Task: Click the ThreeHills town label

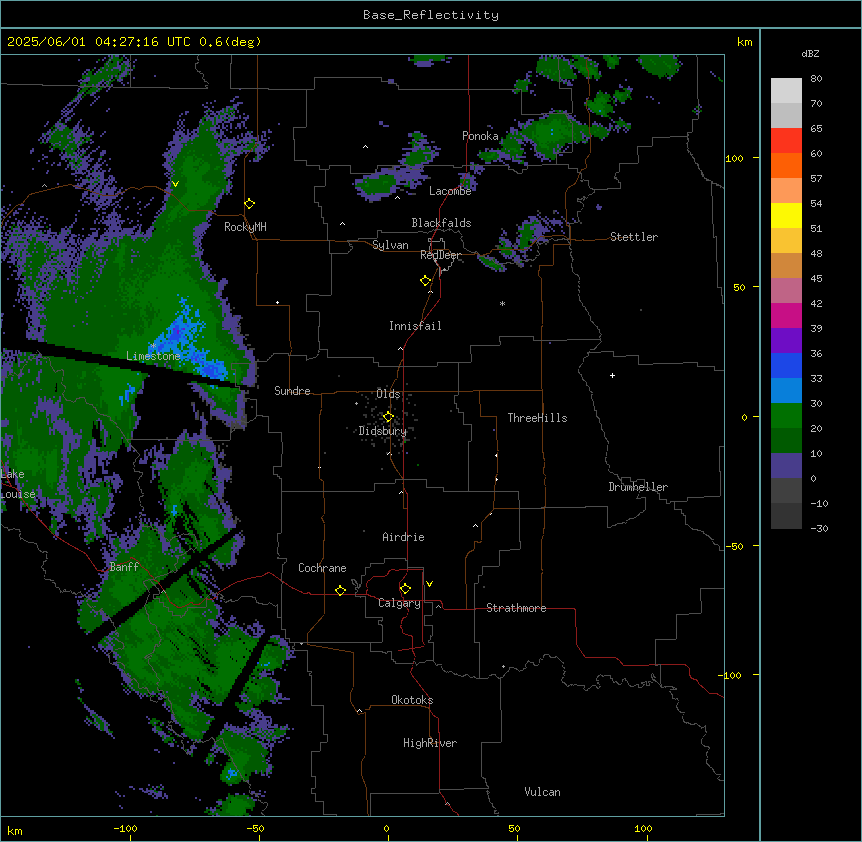Action: [538, 418]
